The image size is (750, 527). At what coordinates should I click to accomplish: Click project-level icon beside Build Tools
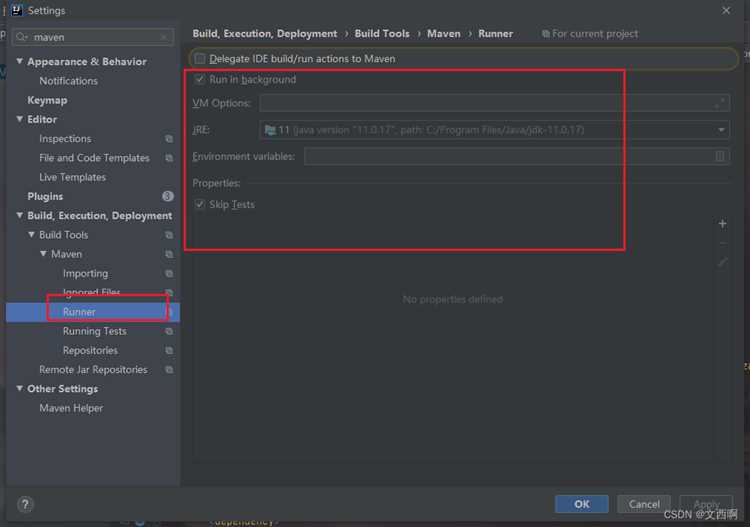tap(169, 235)
